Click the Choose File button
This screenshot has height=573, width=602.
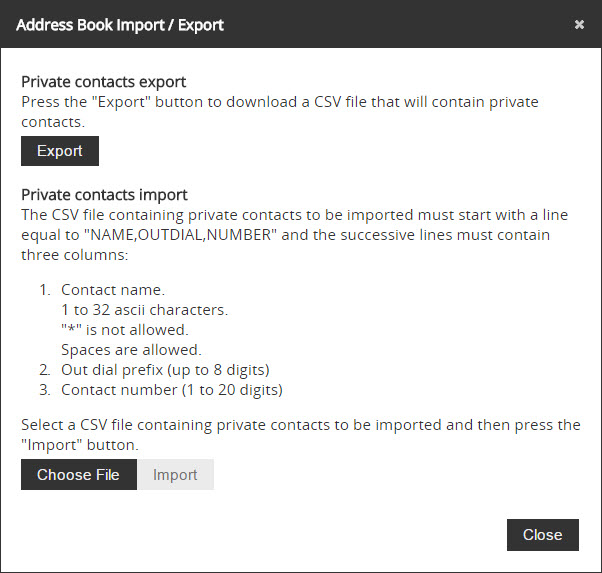point(78,475)
